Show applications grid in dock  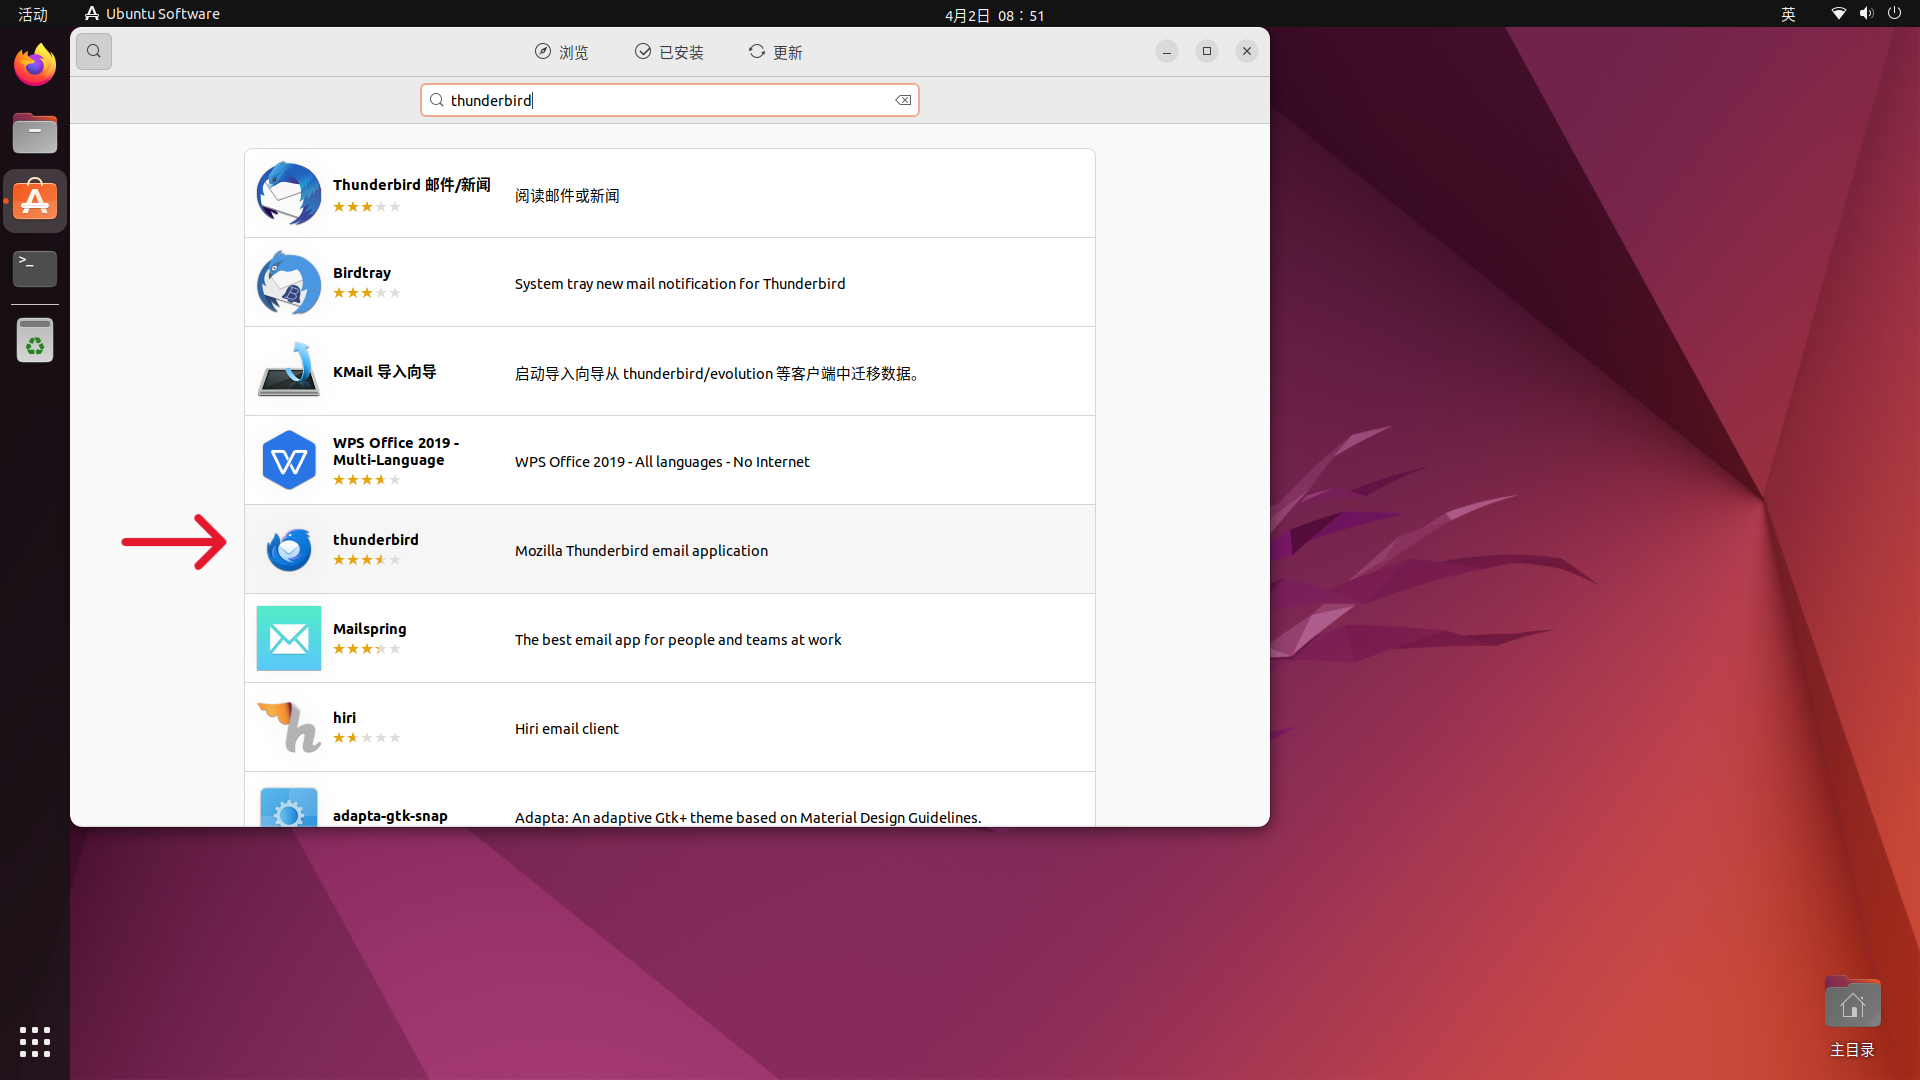(x=35, y=1042)
